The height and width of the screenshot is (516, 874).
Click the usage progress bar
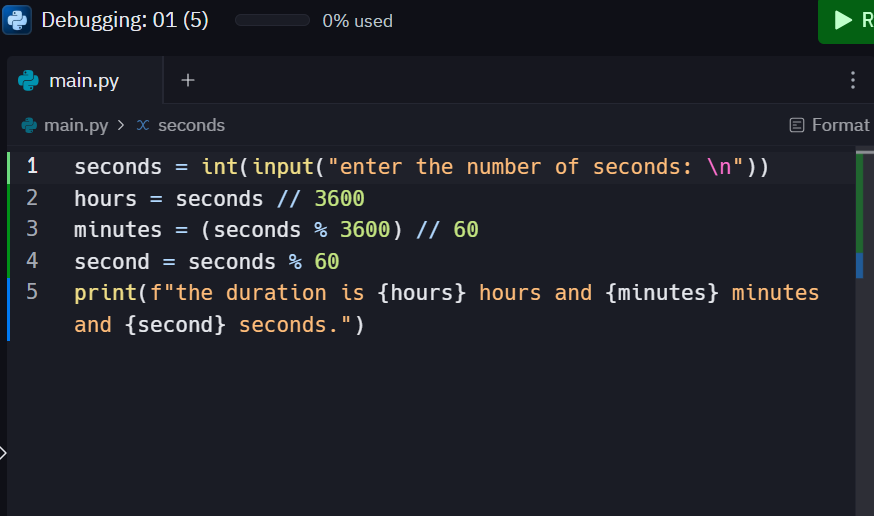[x=272, y=21]
